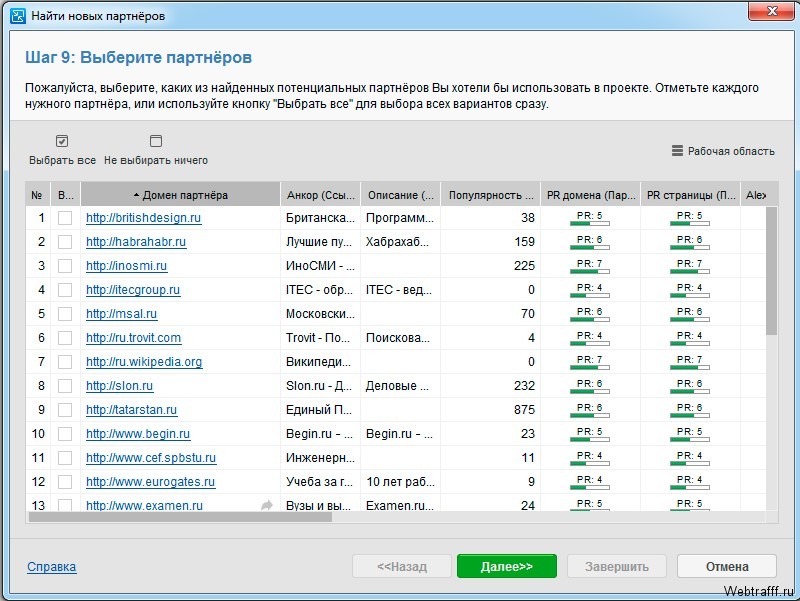Click the <<Назад button
Image resolution: width=800 pixels, height=601 pixels.
coord(402,566)
